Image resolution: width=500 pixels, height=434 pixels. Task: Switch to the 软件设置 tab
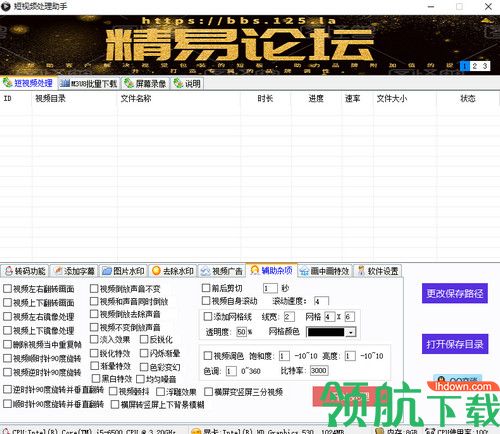coord(378,271)
